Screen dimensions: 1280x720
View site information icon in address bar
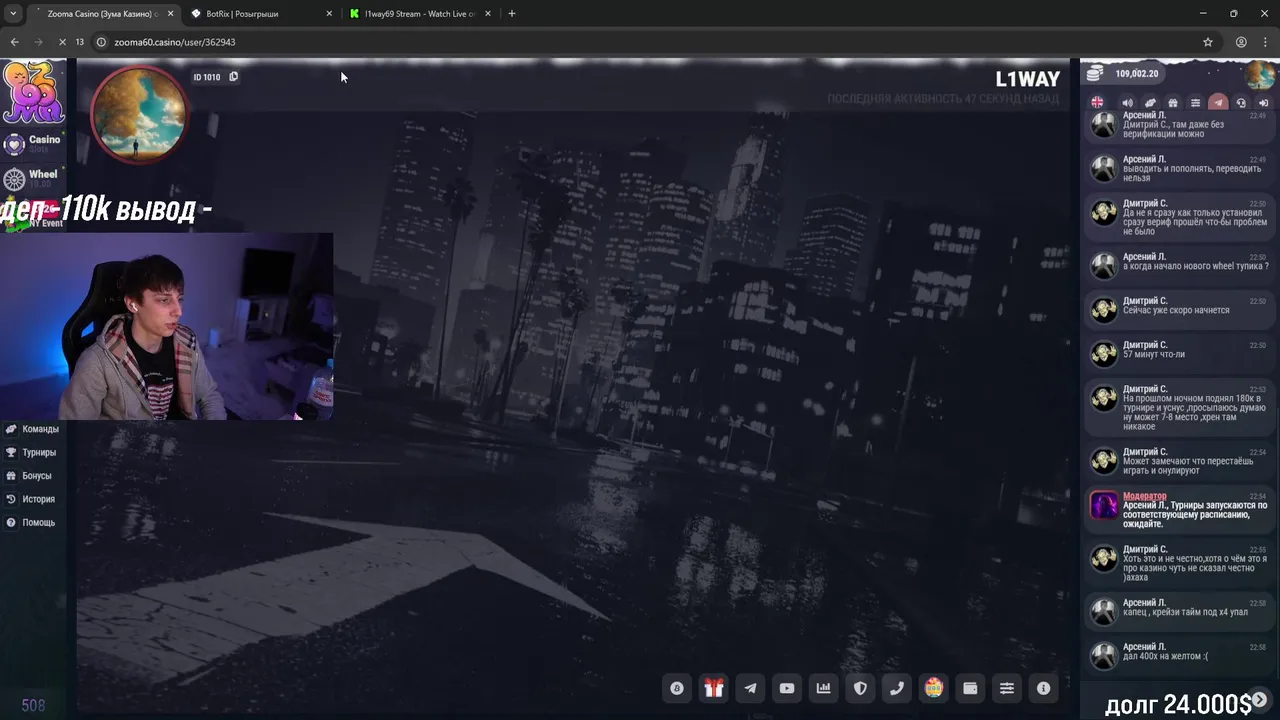pyautogui.click(x=101, y=42)
